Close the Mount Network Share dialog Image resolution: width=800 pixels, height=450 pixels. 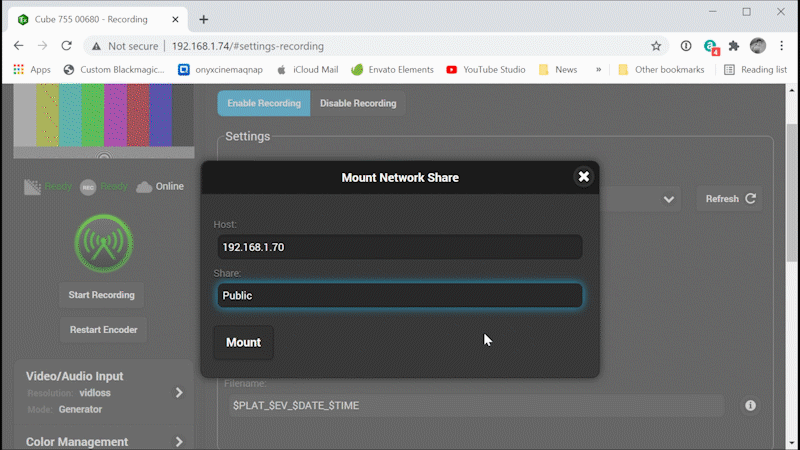pos(583,177)
